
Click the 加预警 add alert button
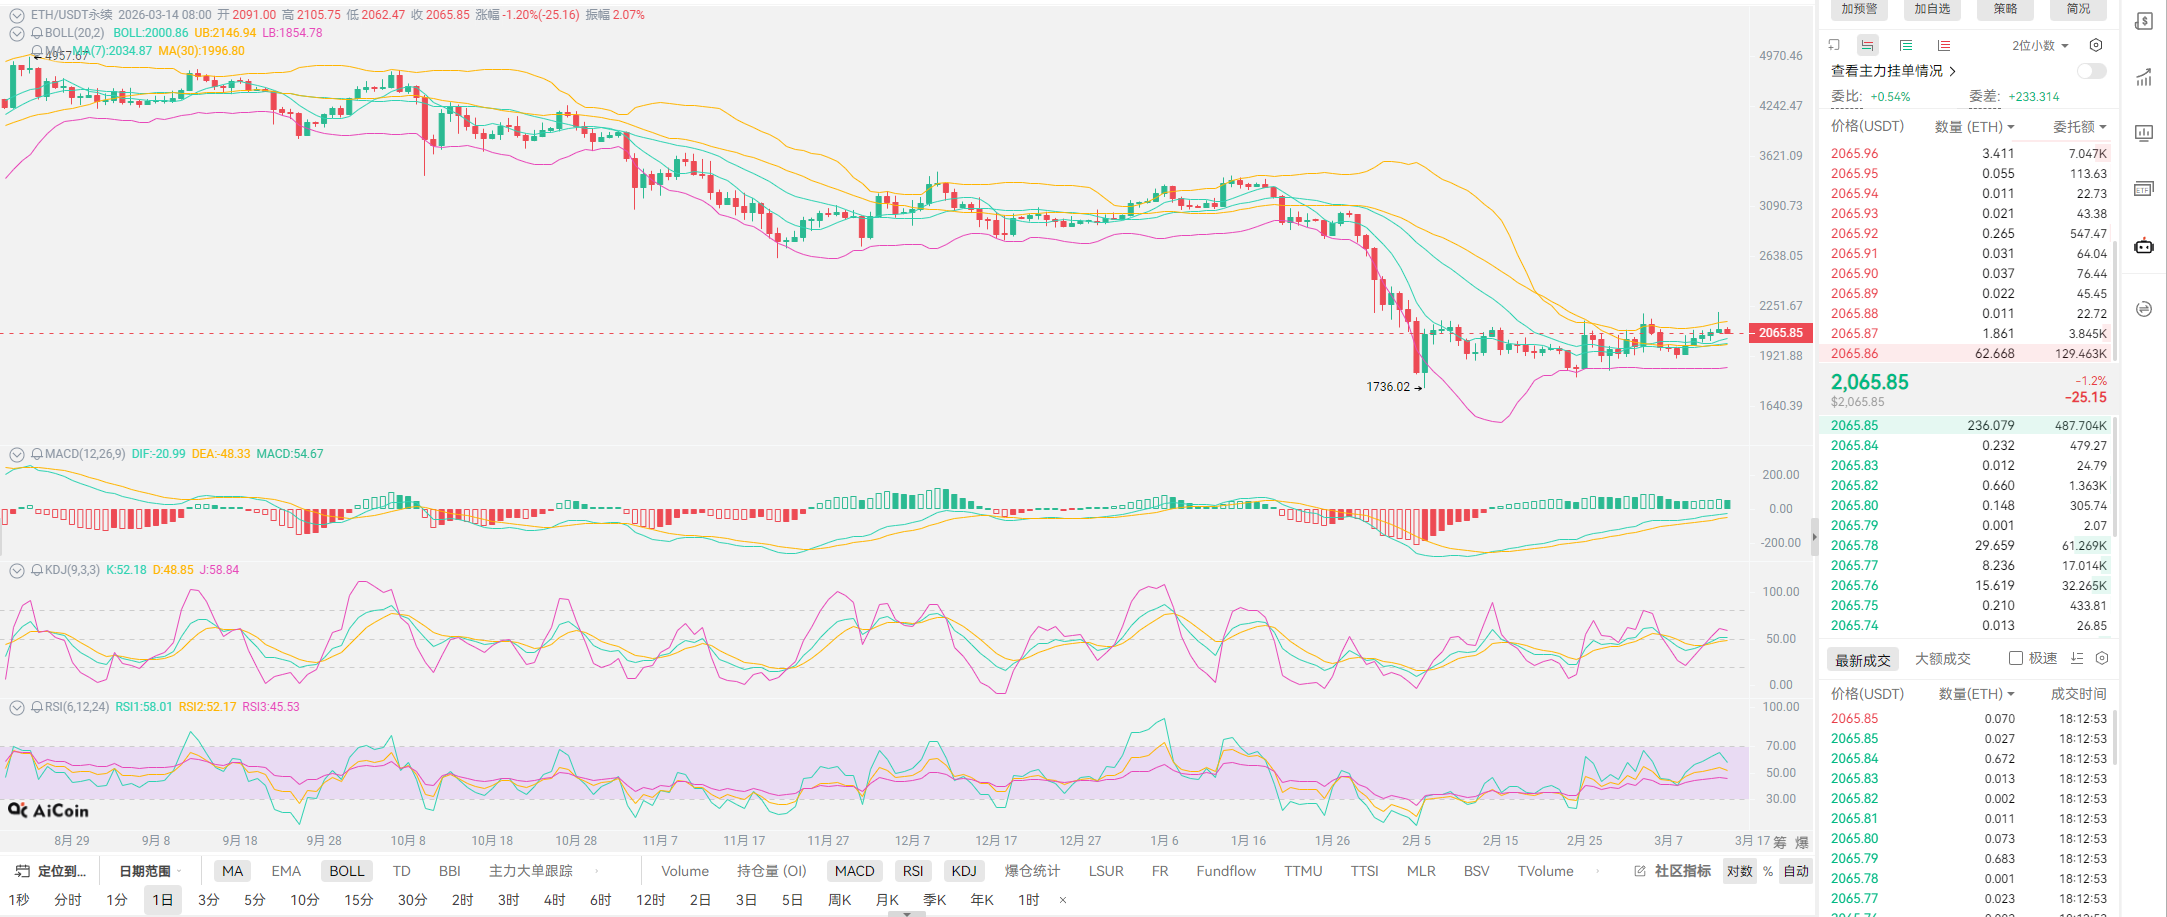pos(1859,9)
